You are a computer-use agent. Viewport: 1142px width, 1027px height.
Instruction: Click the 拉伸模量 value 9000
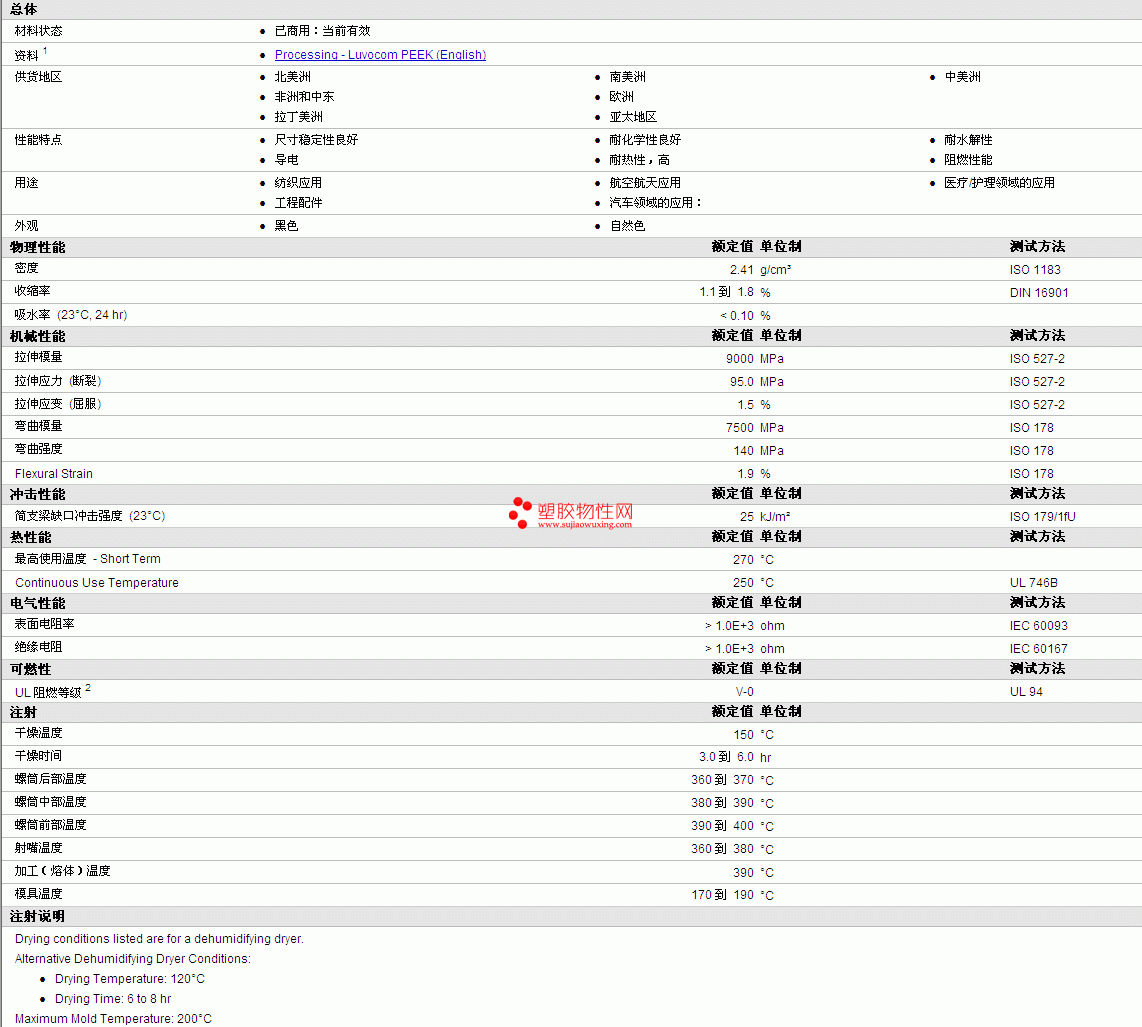click(x=740, y=358)
